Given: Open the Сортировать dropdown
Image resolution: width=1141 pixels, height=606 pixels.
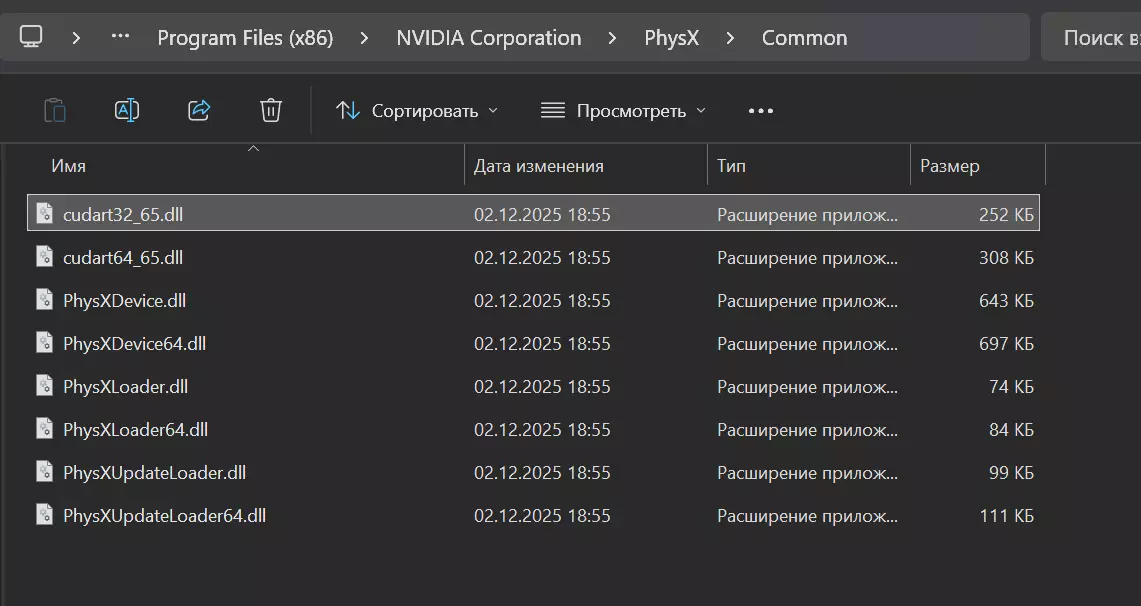Looking at the screenshot, I should tap(417, 111).
